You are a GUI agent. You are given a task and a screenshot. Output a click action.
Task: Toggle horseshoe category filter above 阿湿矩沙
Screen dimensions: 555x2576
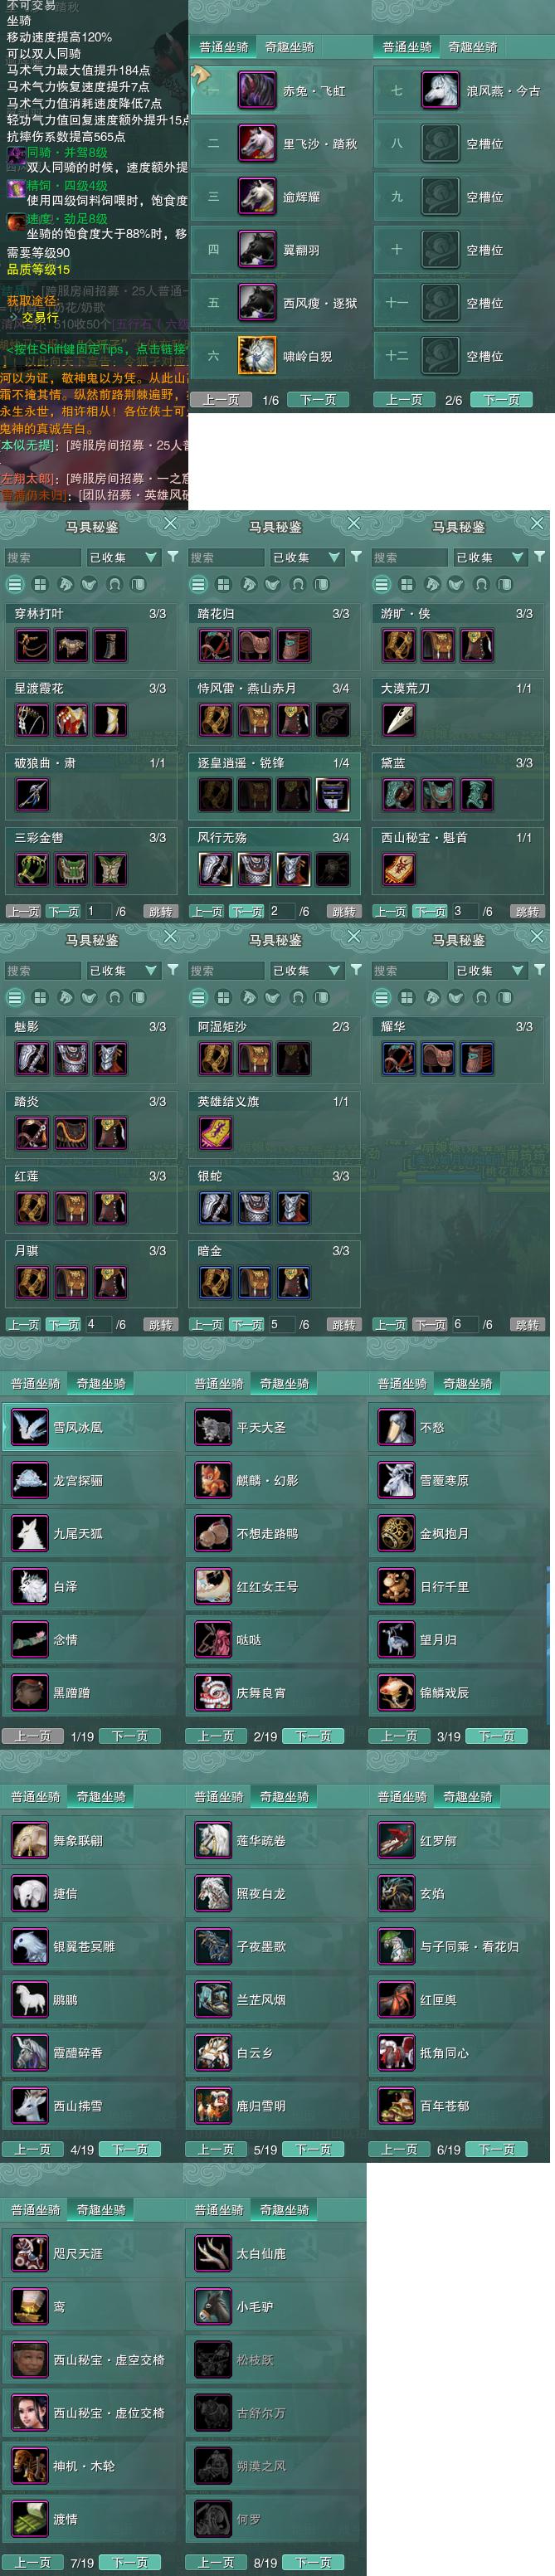(297, 997)
